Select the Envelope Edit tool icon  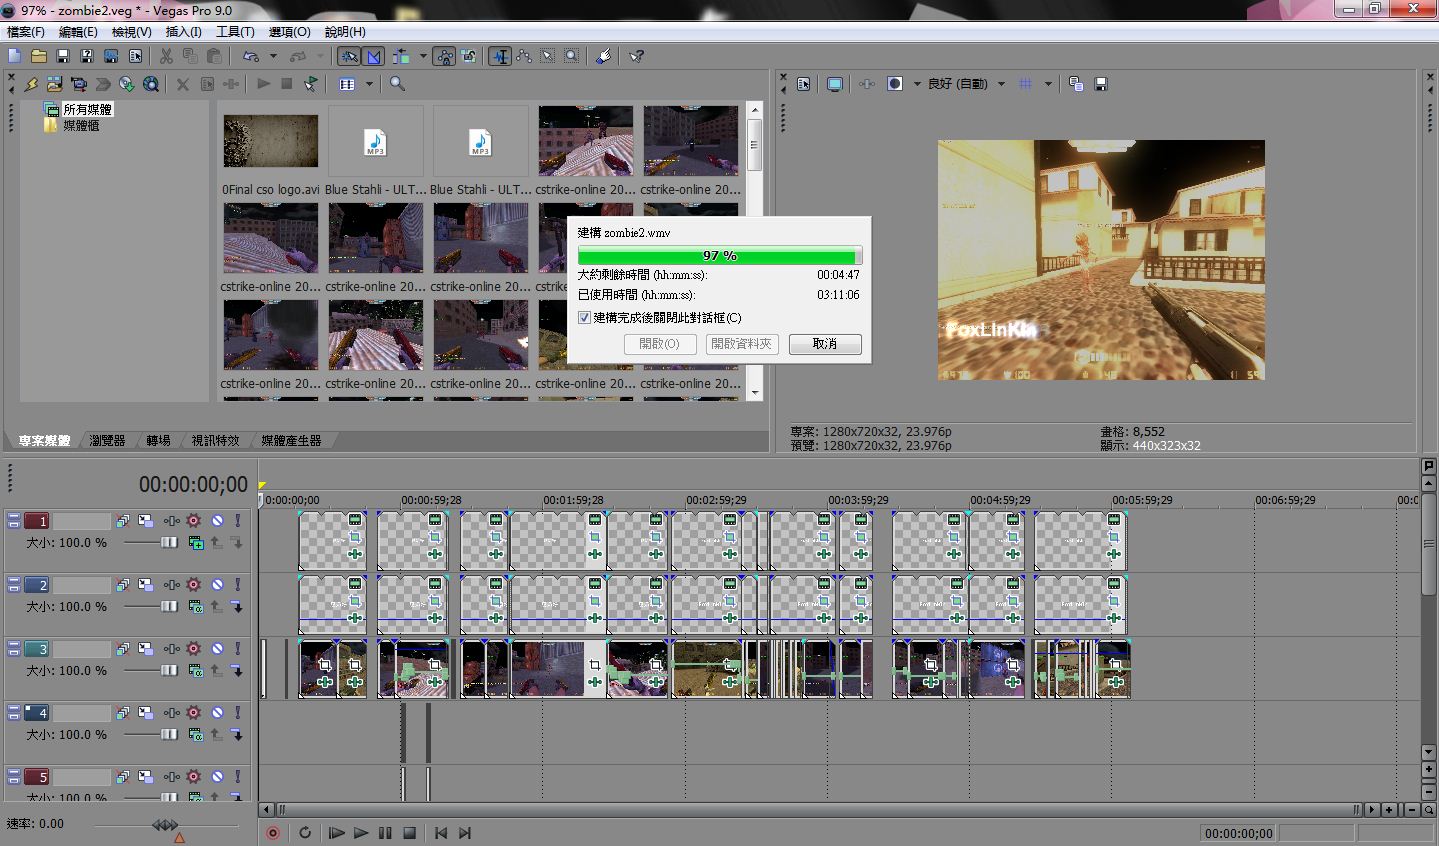tap(523, 56)
